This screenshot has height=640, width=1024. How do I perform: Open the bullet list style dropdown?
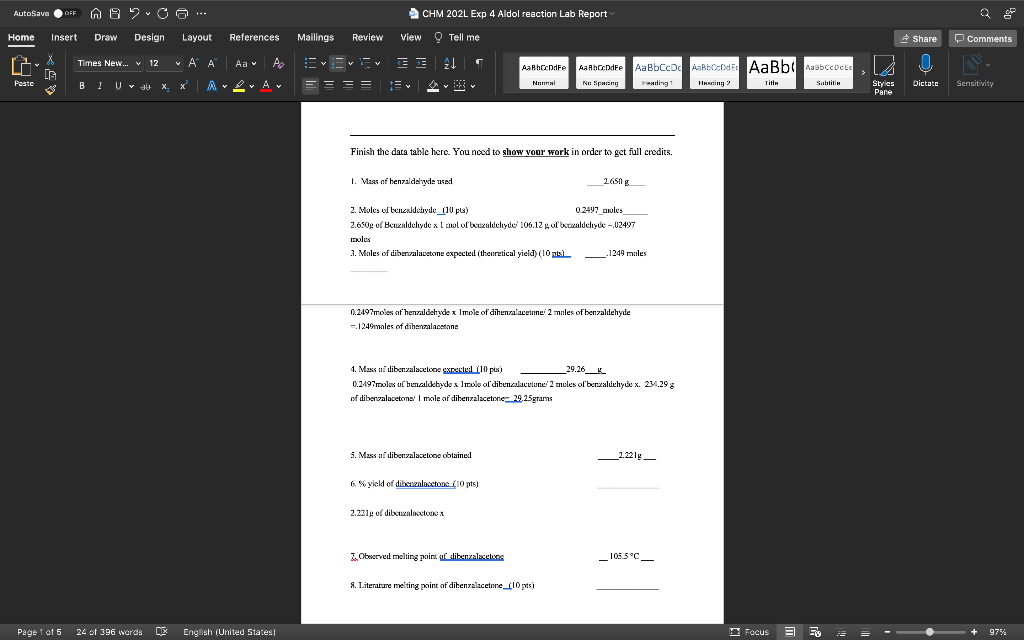(x=324, y=63)
